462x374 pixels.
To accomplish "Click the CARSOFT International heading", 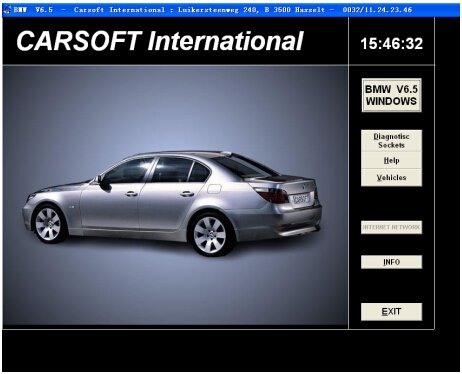I will coord(160,41).
